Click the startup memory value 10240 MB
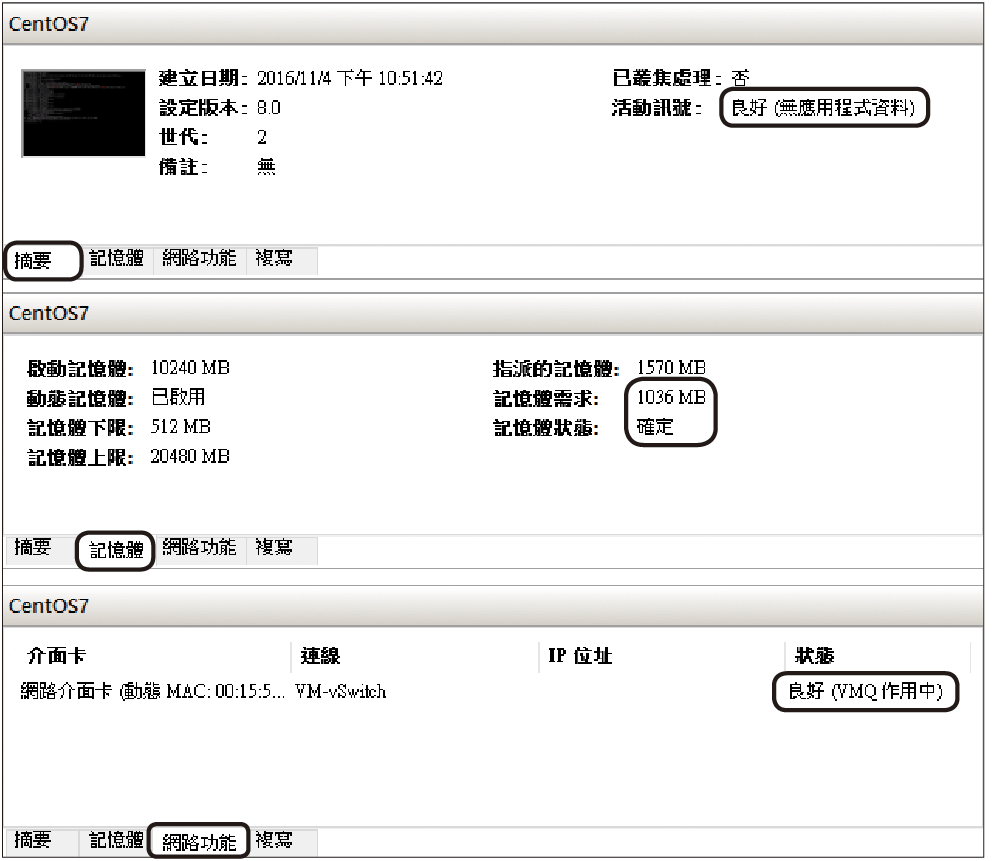The width and height of the screenshot is (994, 861). coord(190,368)
